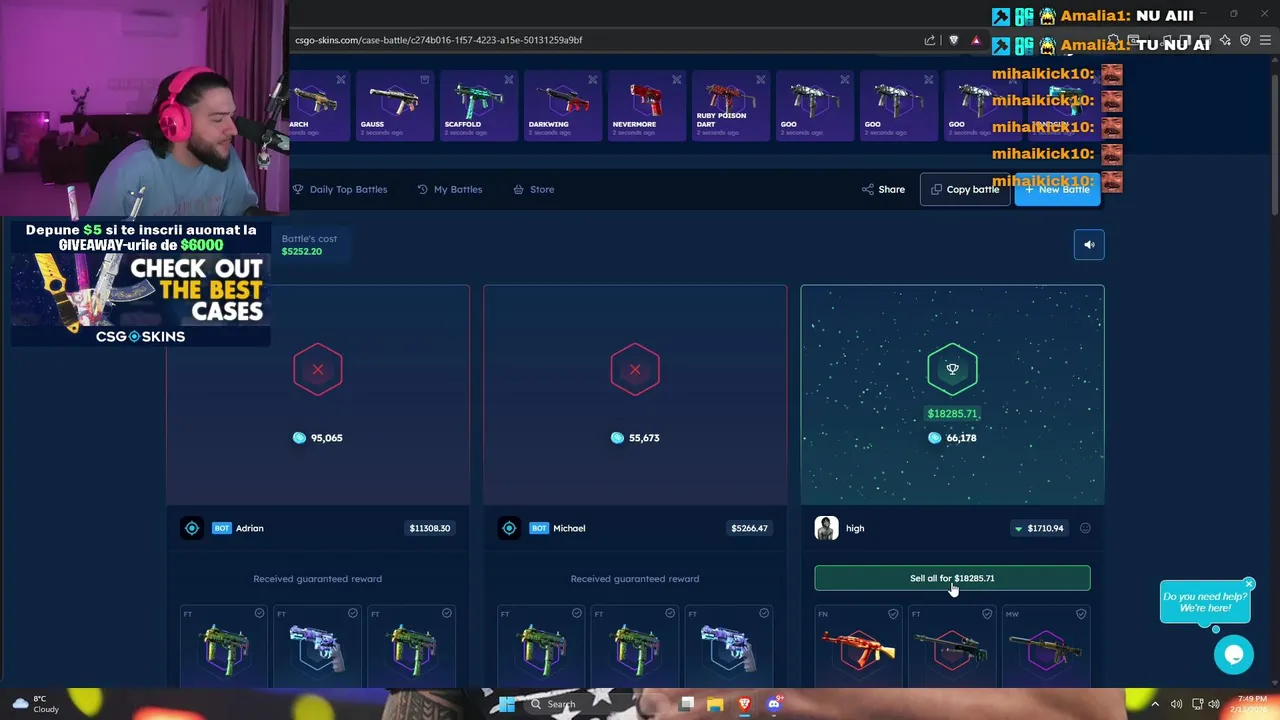1280x720 pixels.
Task: Click Adrian's red X loser icon
Action: (x=318, y=369)
